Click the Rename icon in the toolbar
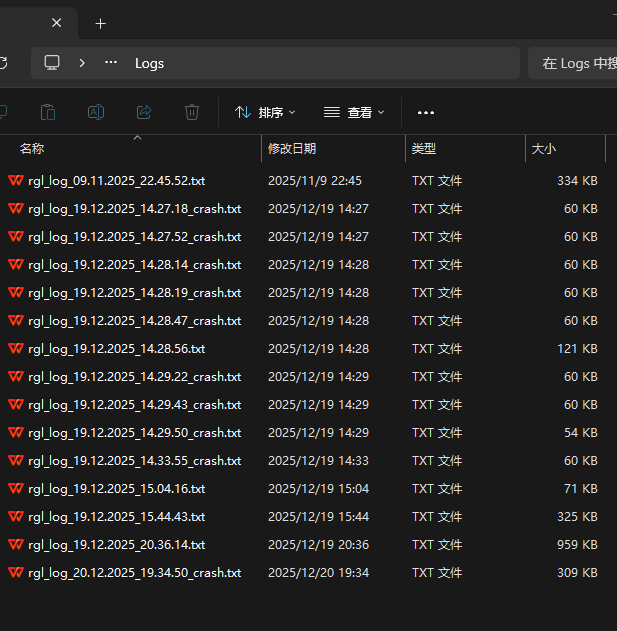The width and height of the screenshot is (617, 631). tap(96, 112)
